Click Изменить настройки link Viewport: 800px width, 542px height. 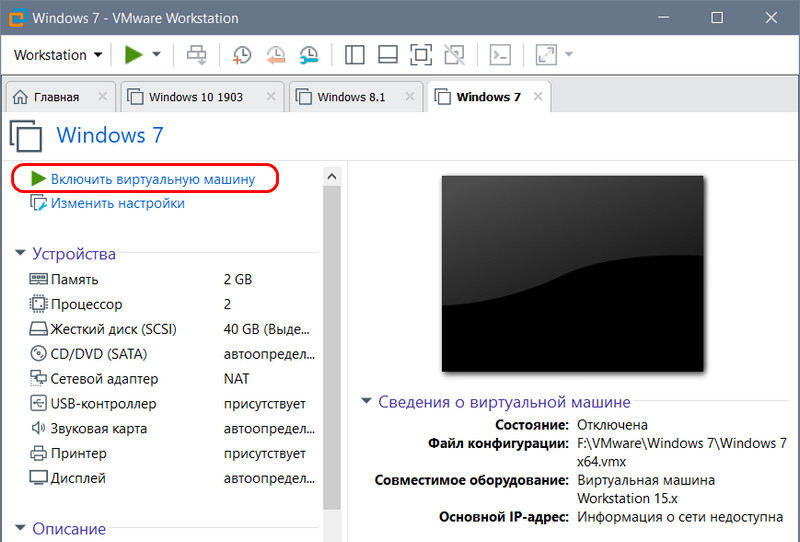[117, 203]
